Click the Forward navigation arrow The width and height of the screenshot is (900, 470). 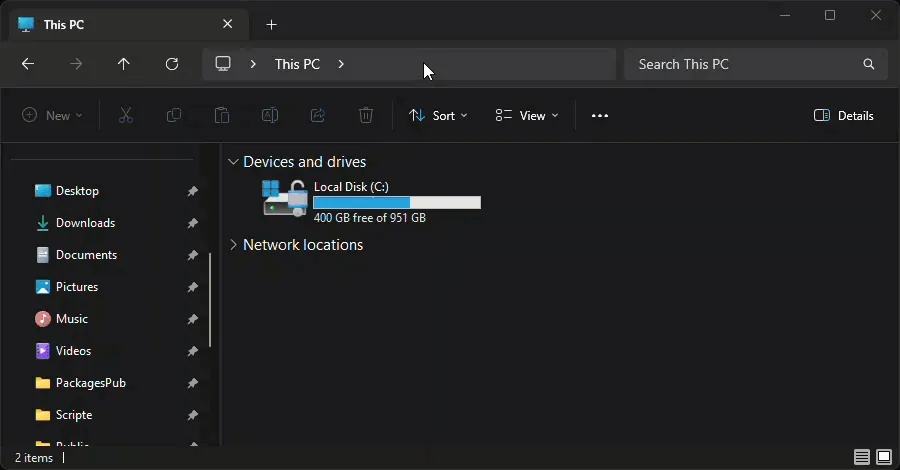(x=76, y=64)
